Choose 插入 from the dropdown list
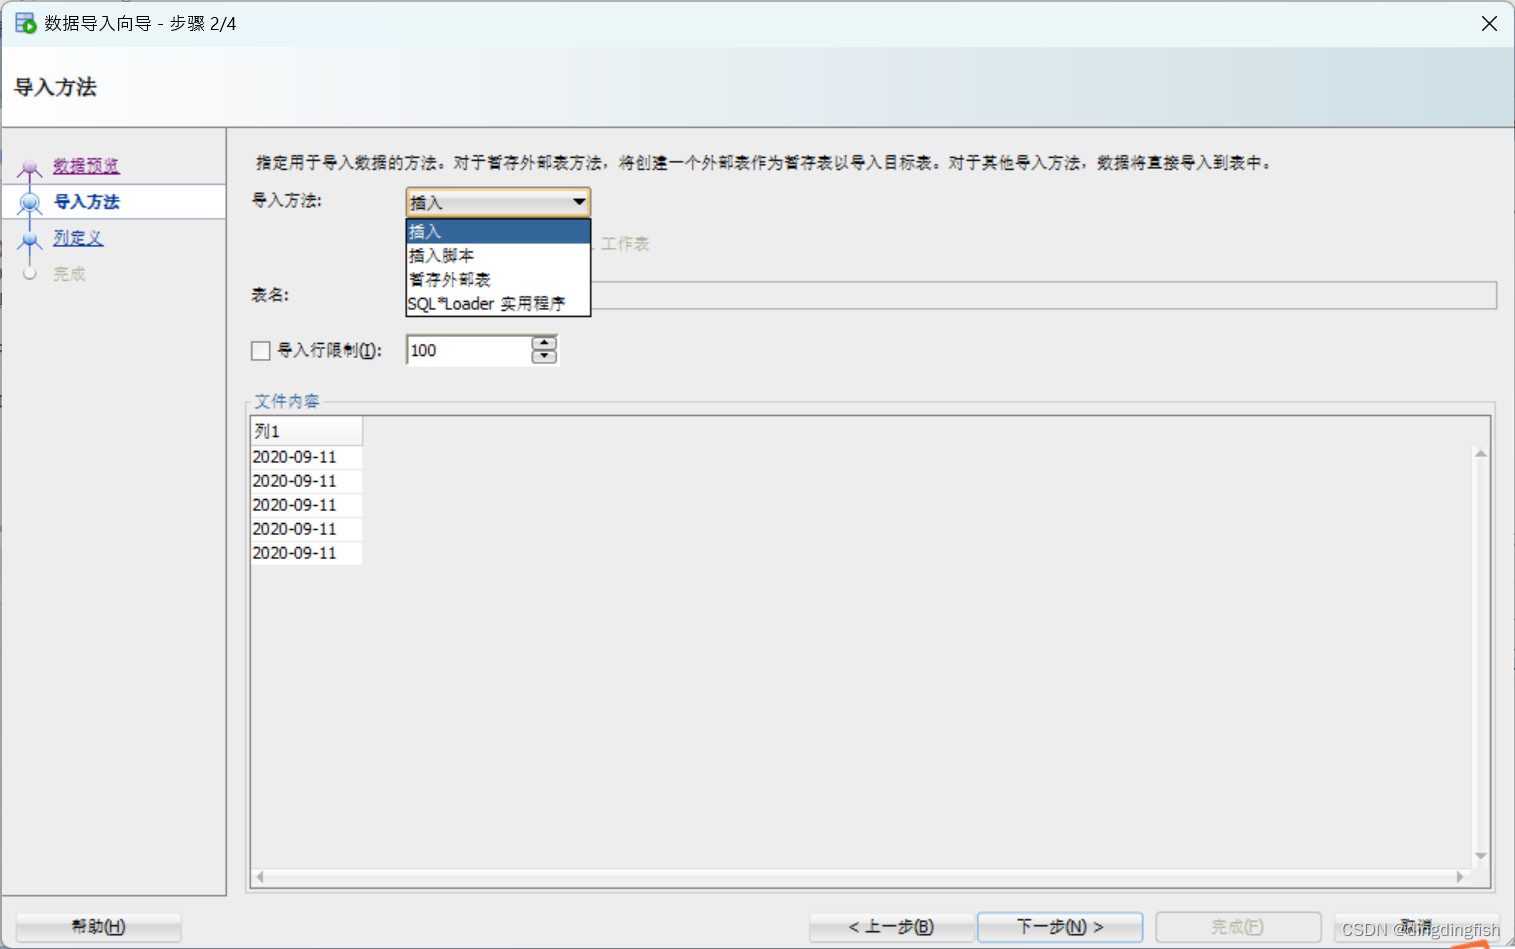 coord(498,232)
